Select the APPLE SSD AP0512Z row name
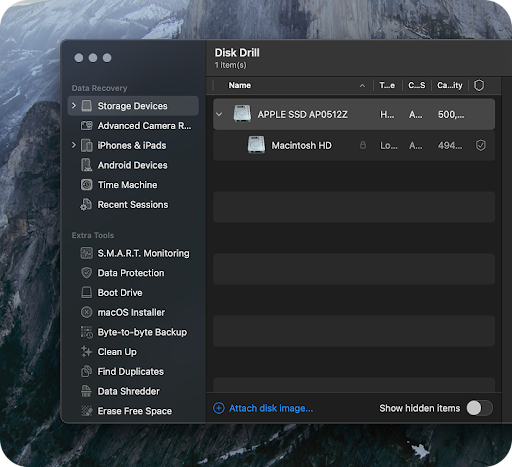Screen dimensions: 512x467 [x=302, y=115]
